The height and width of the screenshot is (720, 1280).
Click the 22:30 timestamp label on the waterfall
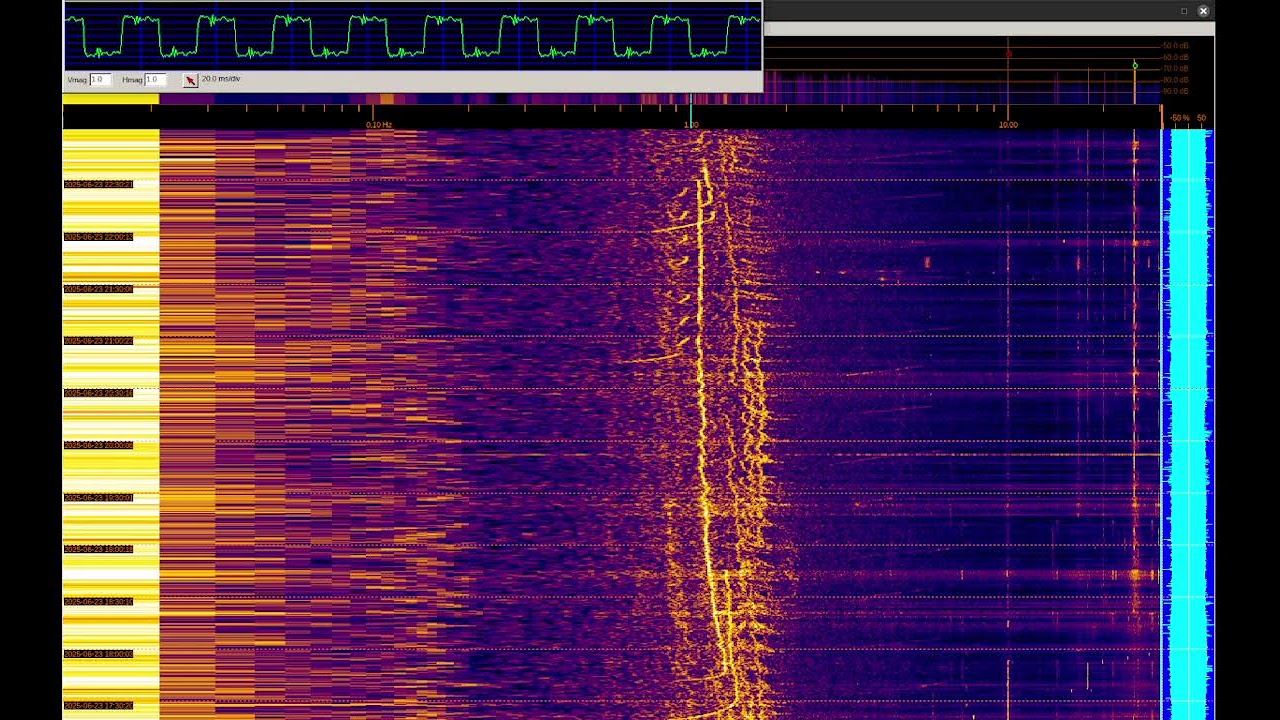click(98, 185)
